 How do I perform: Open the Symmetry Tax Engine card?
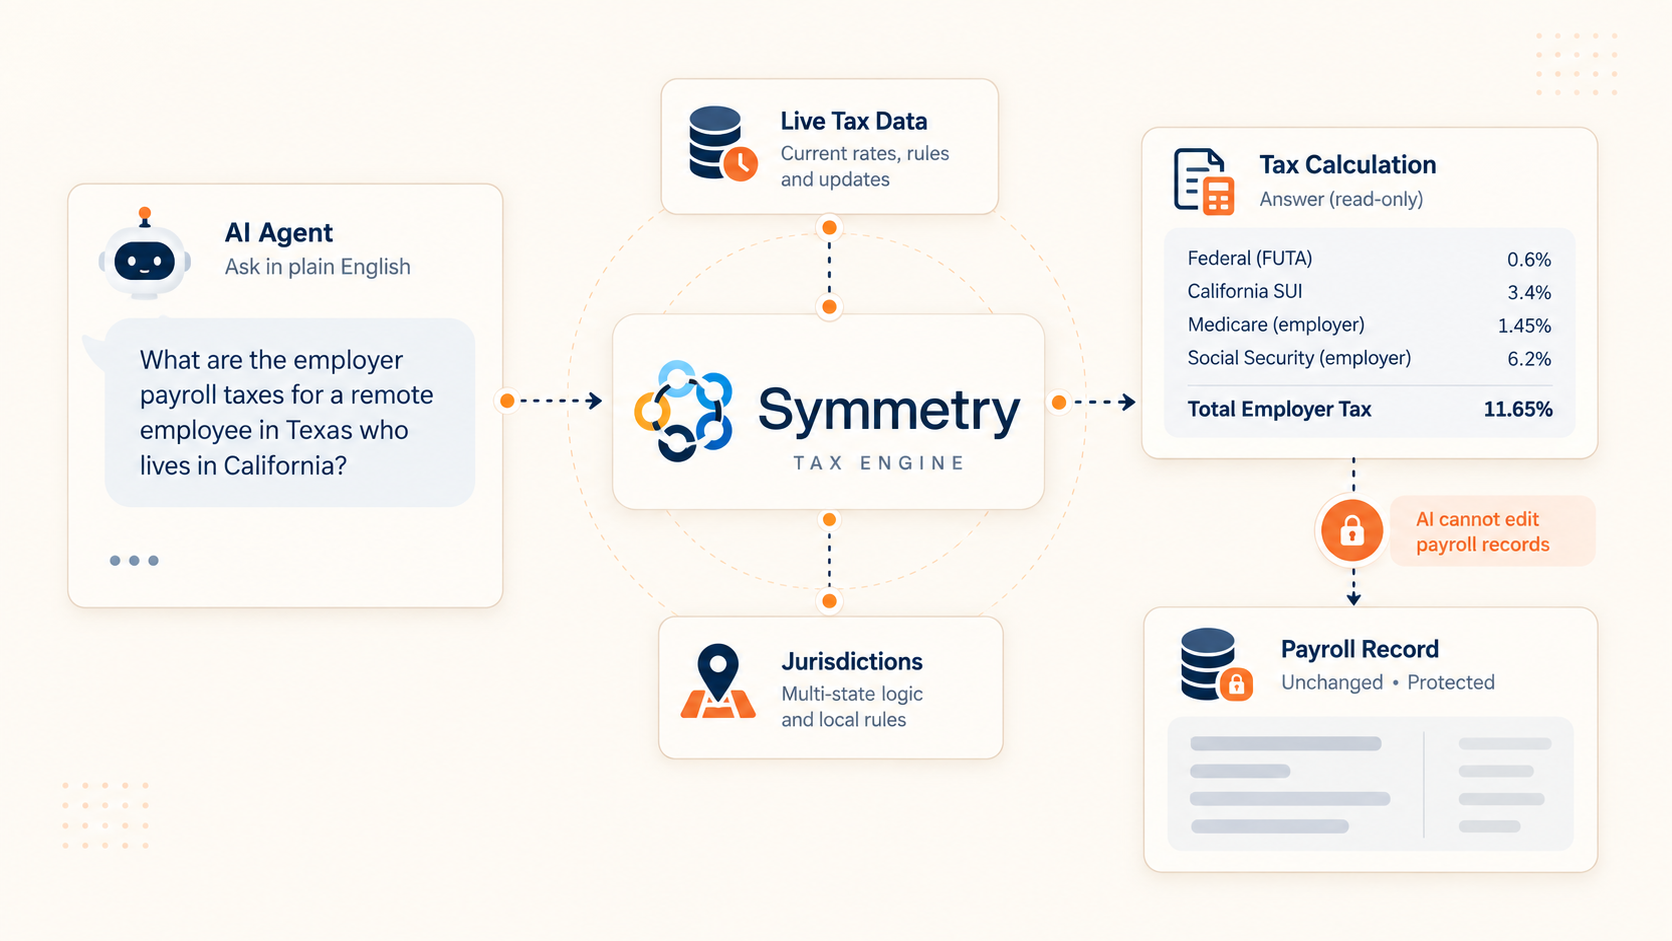(829, 412)
